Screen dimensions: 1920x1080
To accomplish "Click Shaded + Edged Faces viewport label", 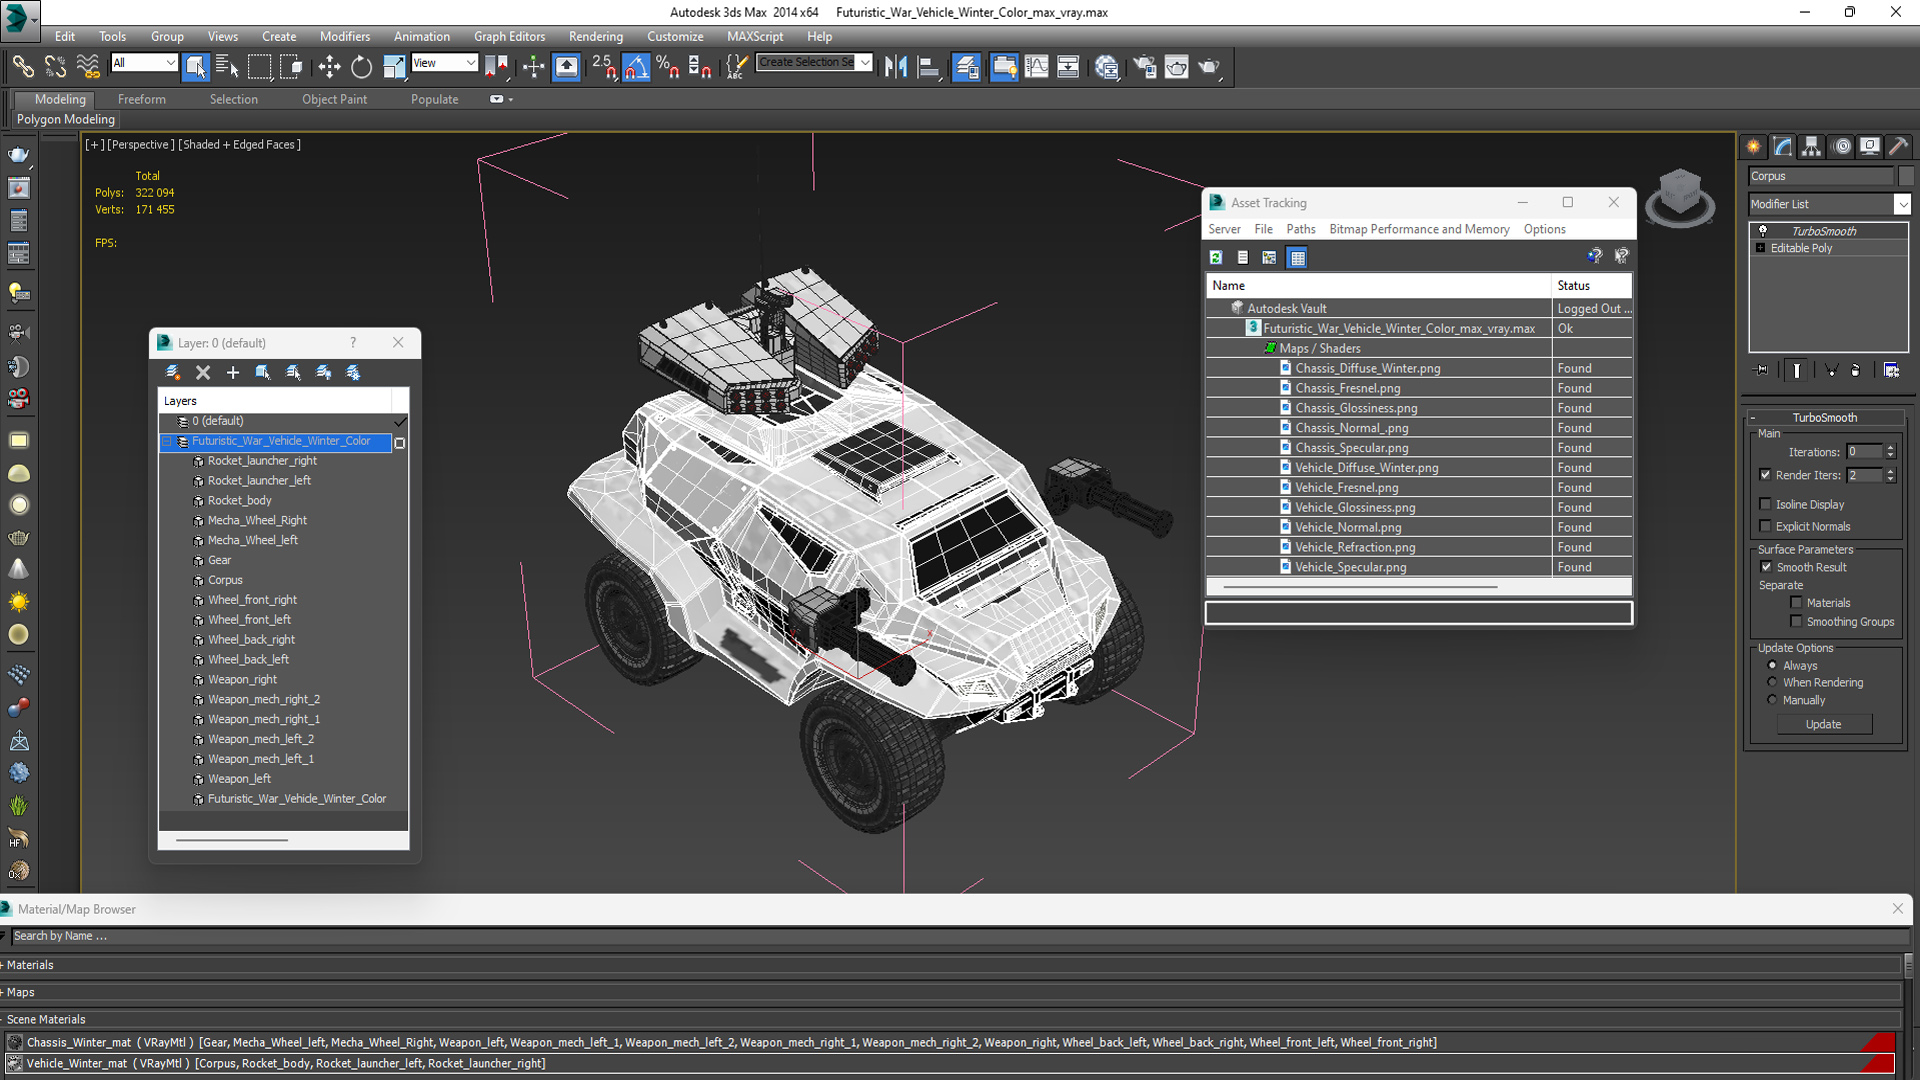I will pyautogui.click(x=239, y=144).
